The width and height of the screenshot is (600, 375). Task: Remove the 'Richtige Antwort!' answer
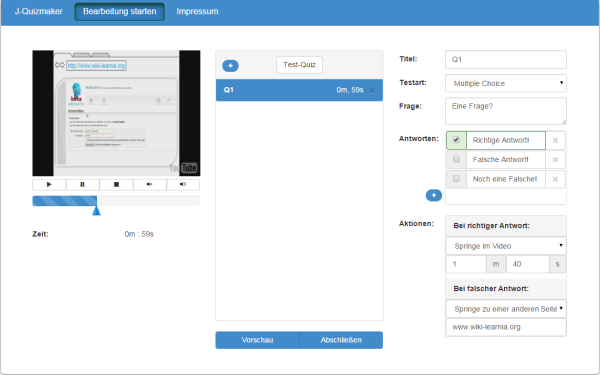[x=555, y=140]
